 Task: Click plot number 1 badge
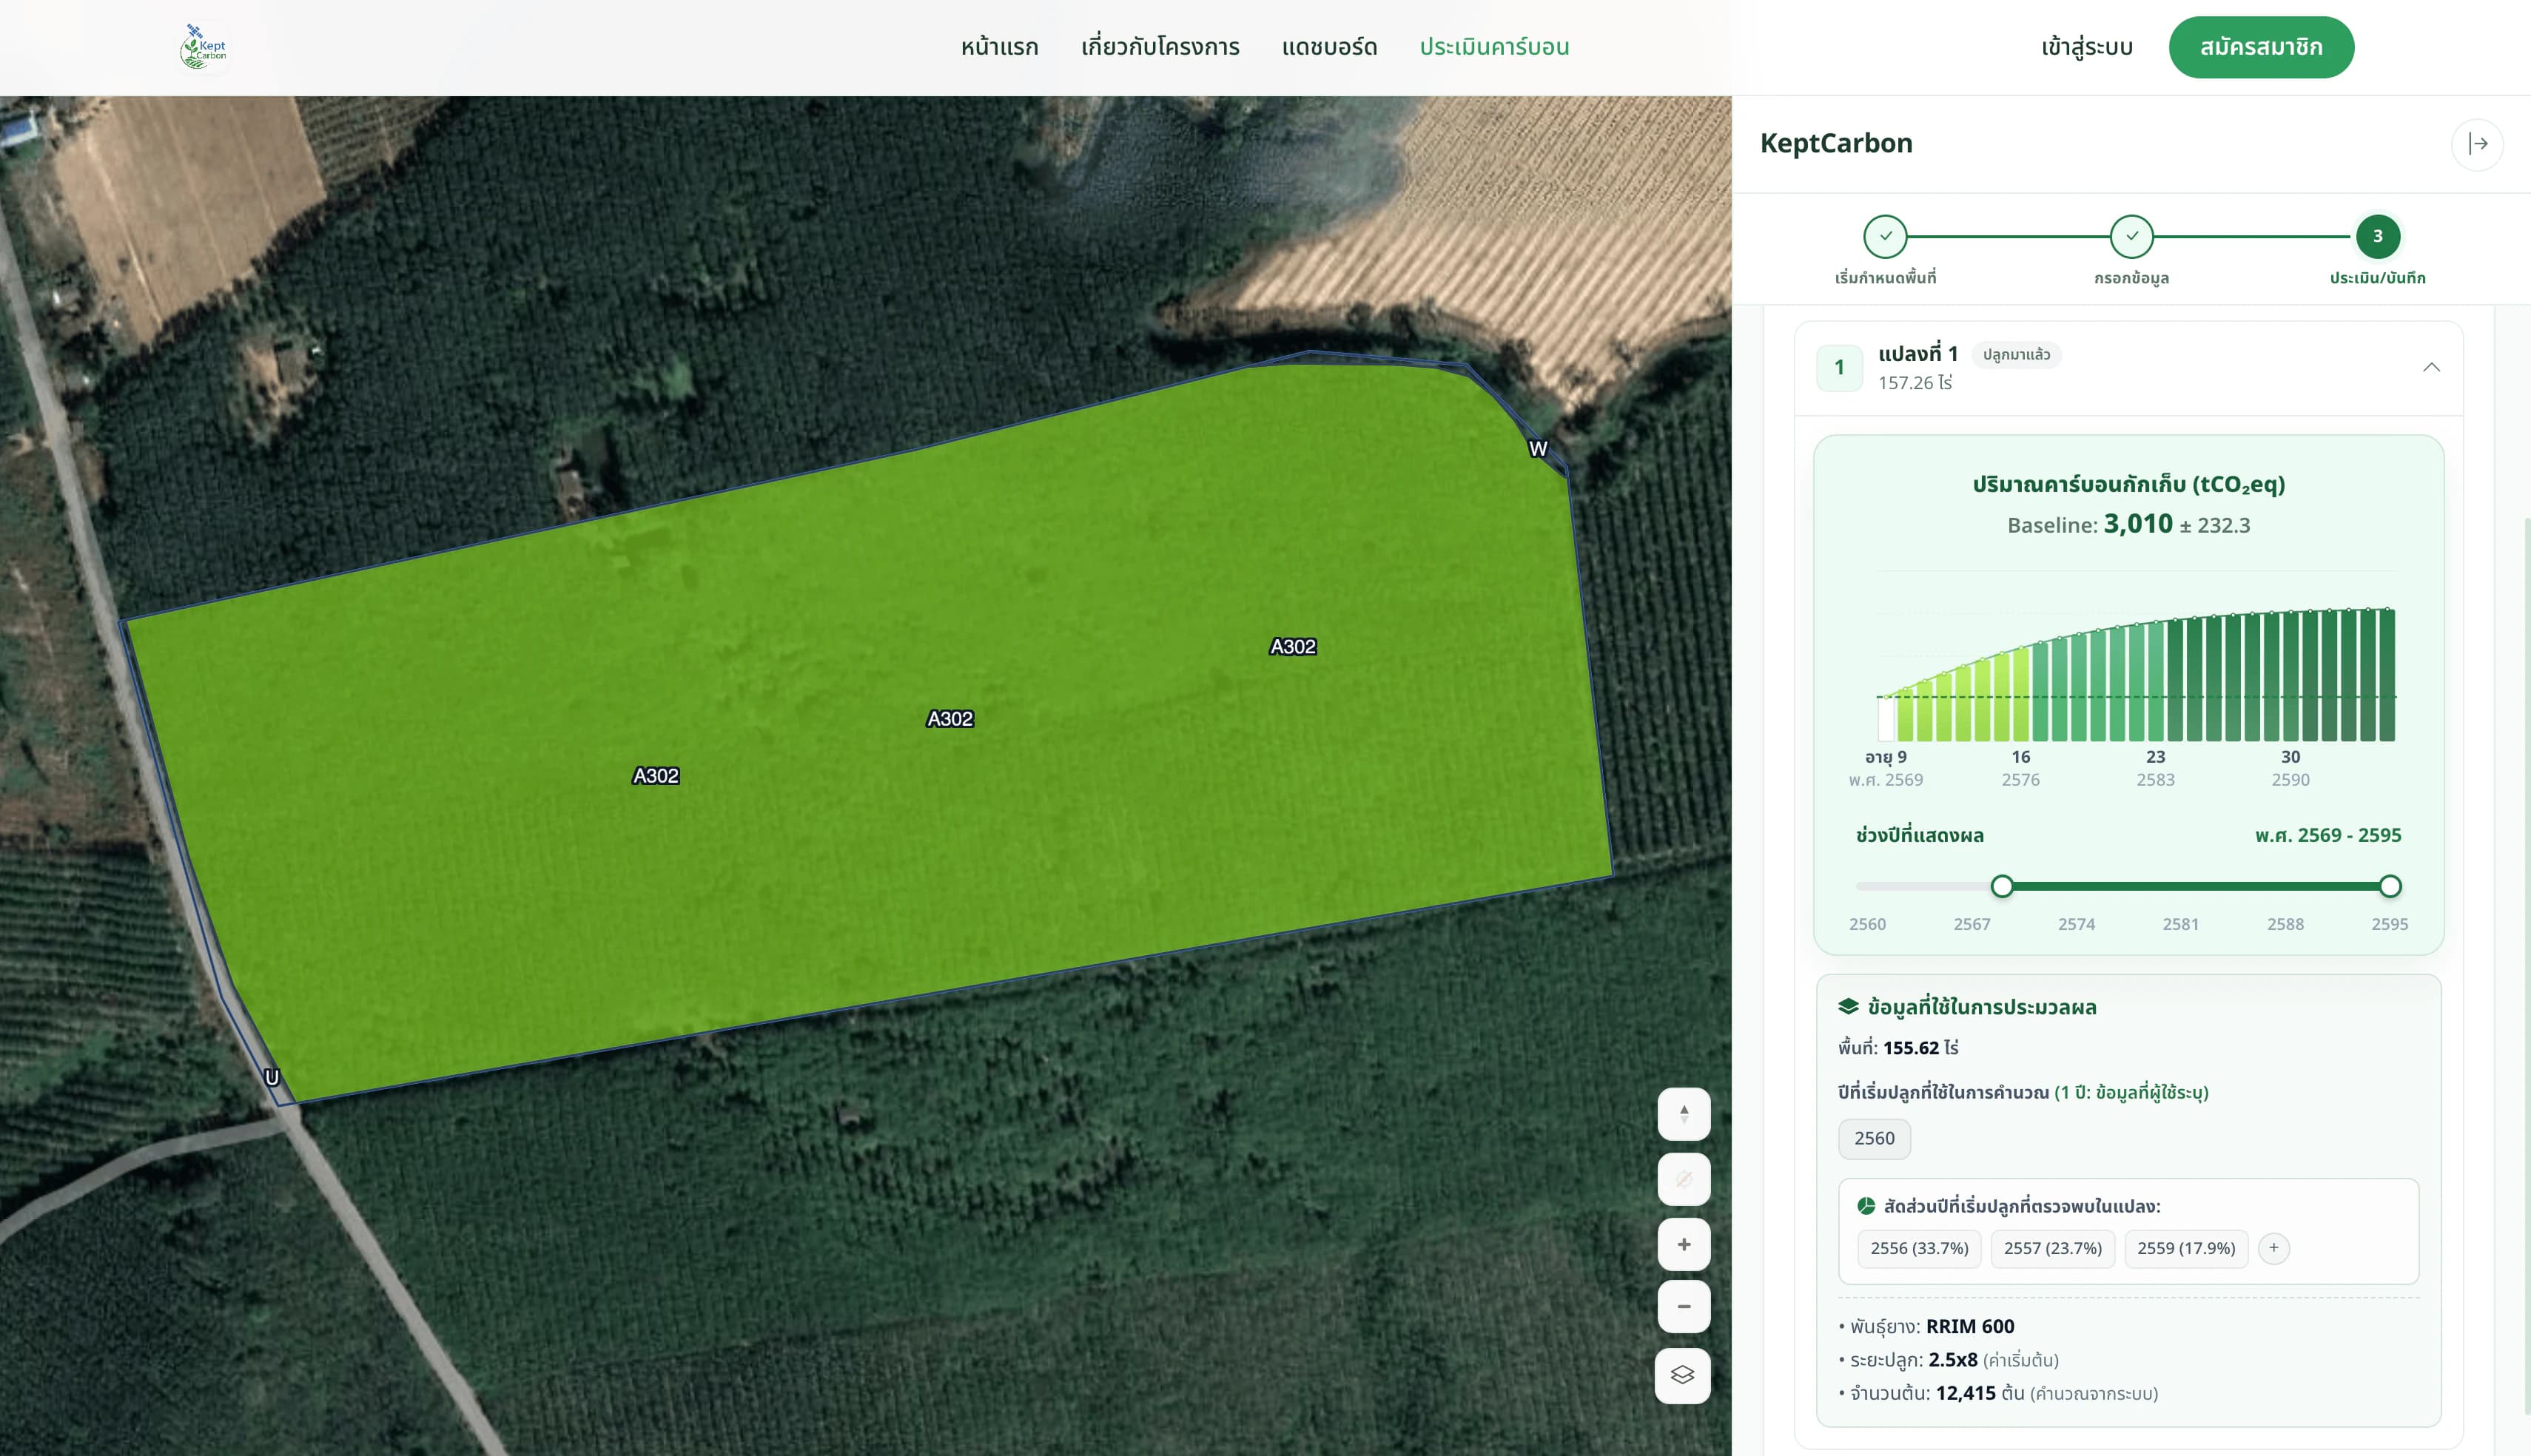(1839, 367)
